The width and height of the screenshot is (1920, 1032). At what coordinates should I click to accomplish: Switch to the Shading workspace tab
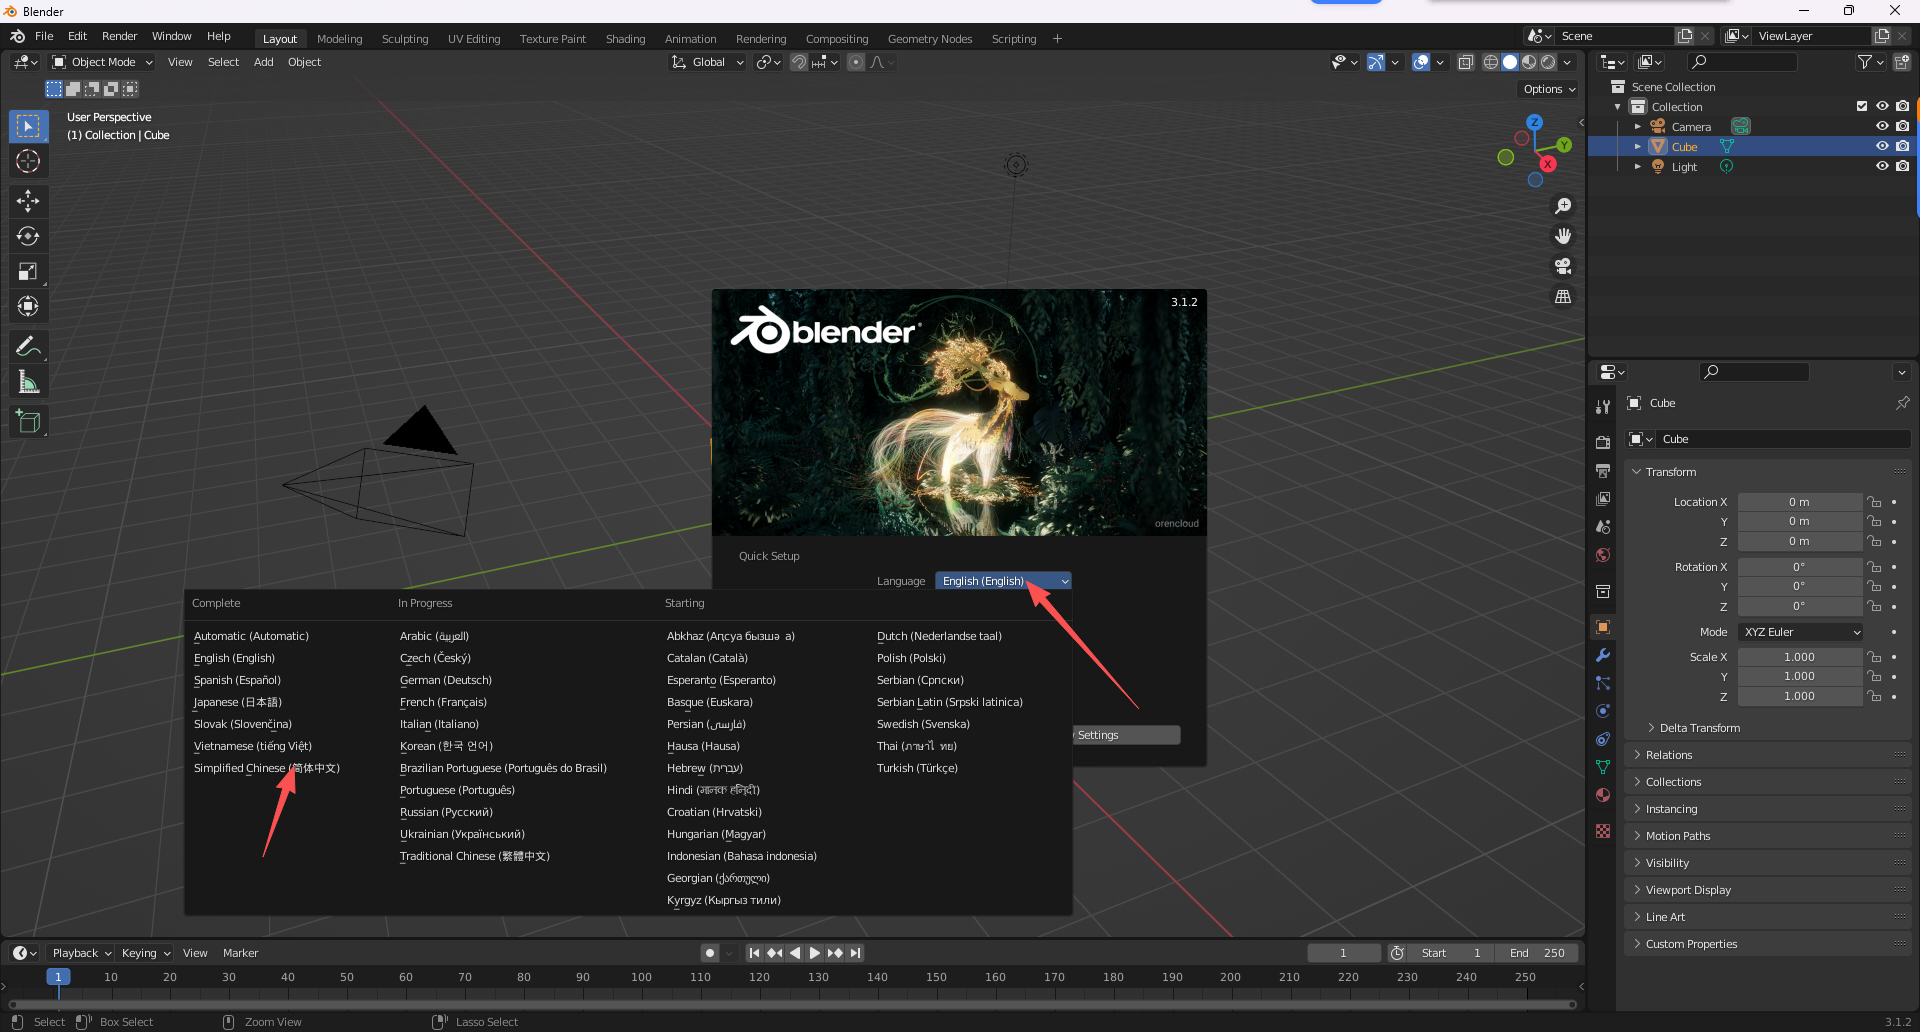coord(625,39)
